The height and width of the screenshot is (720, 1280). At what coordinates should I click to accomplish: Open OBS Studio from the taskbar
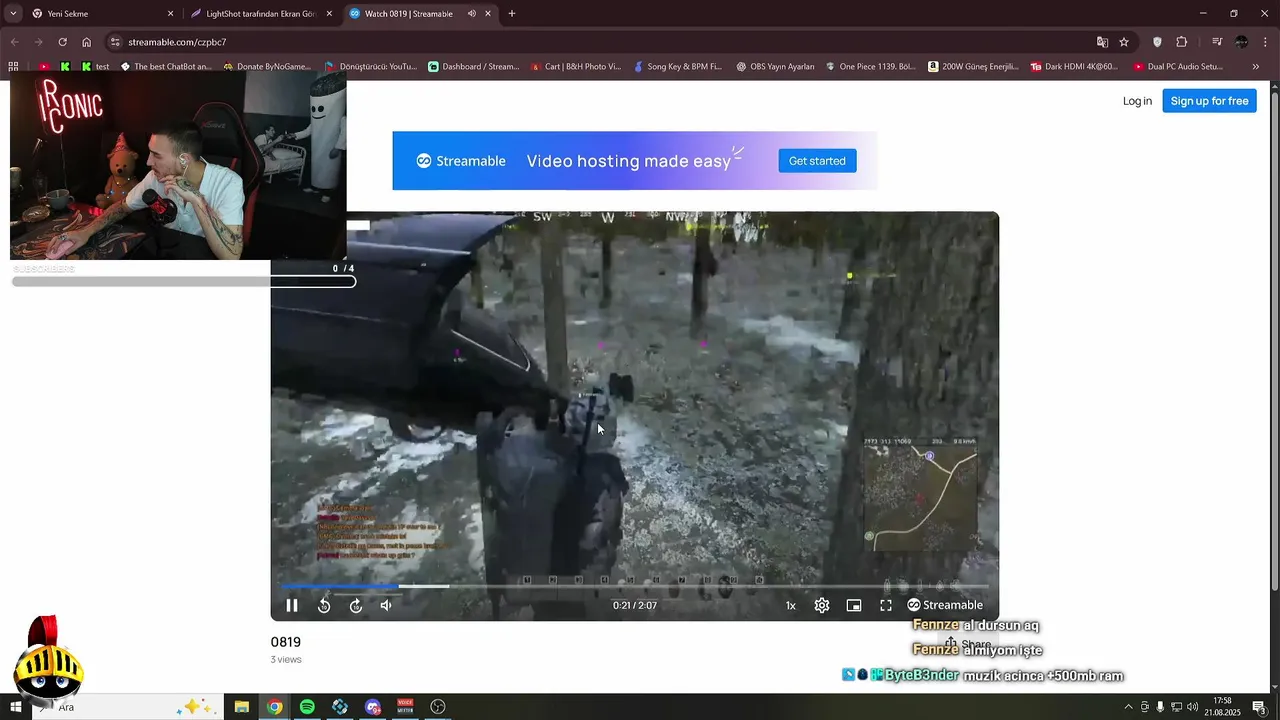438,707
